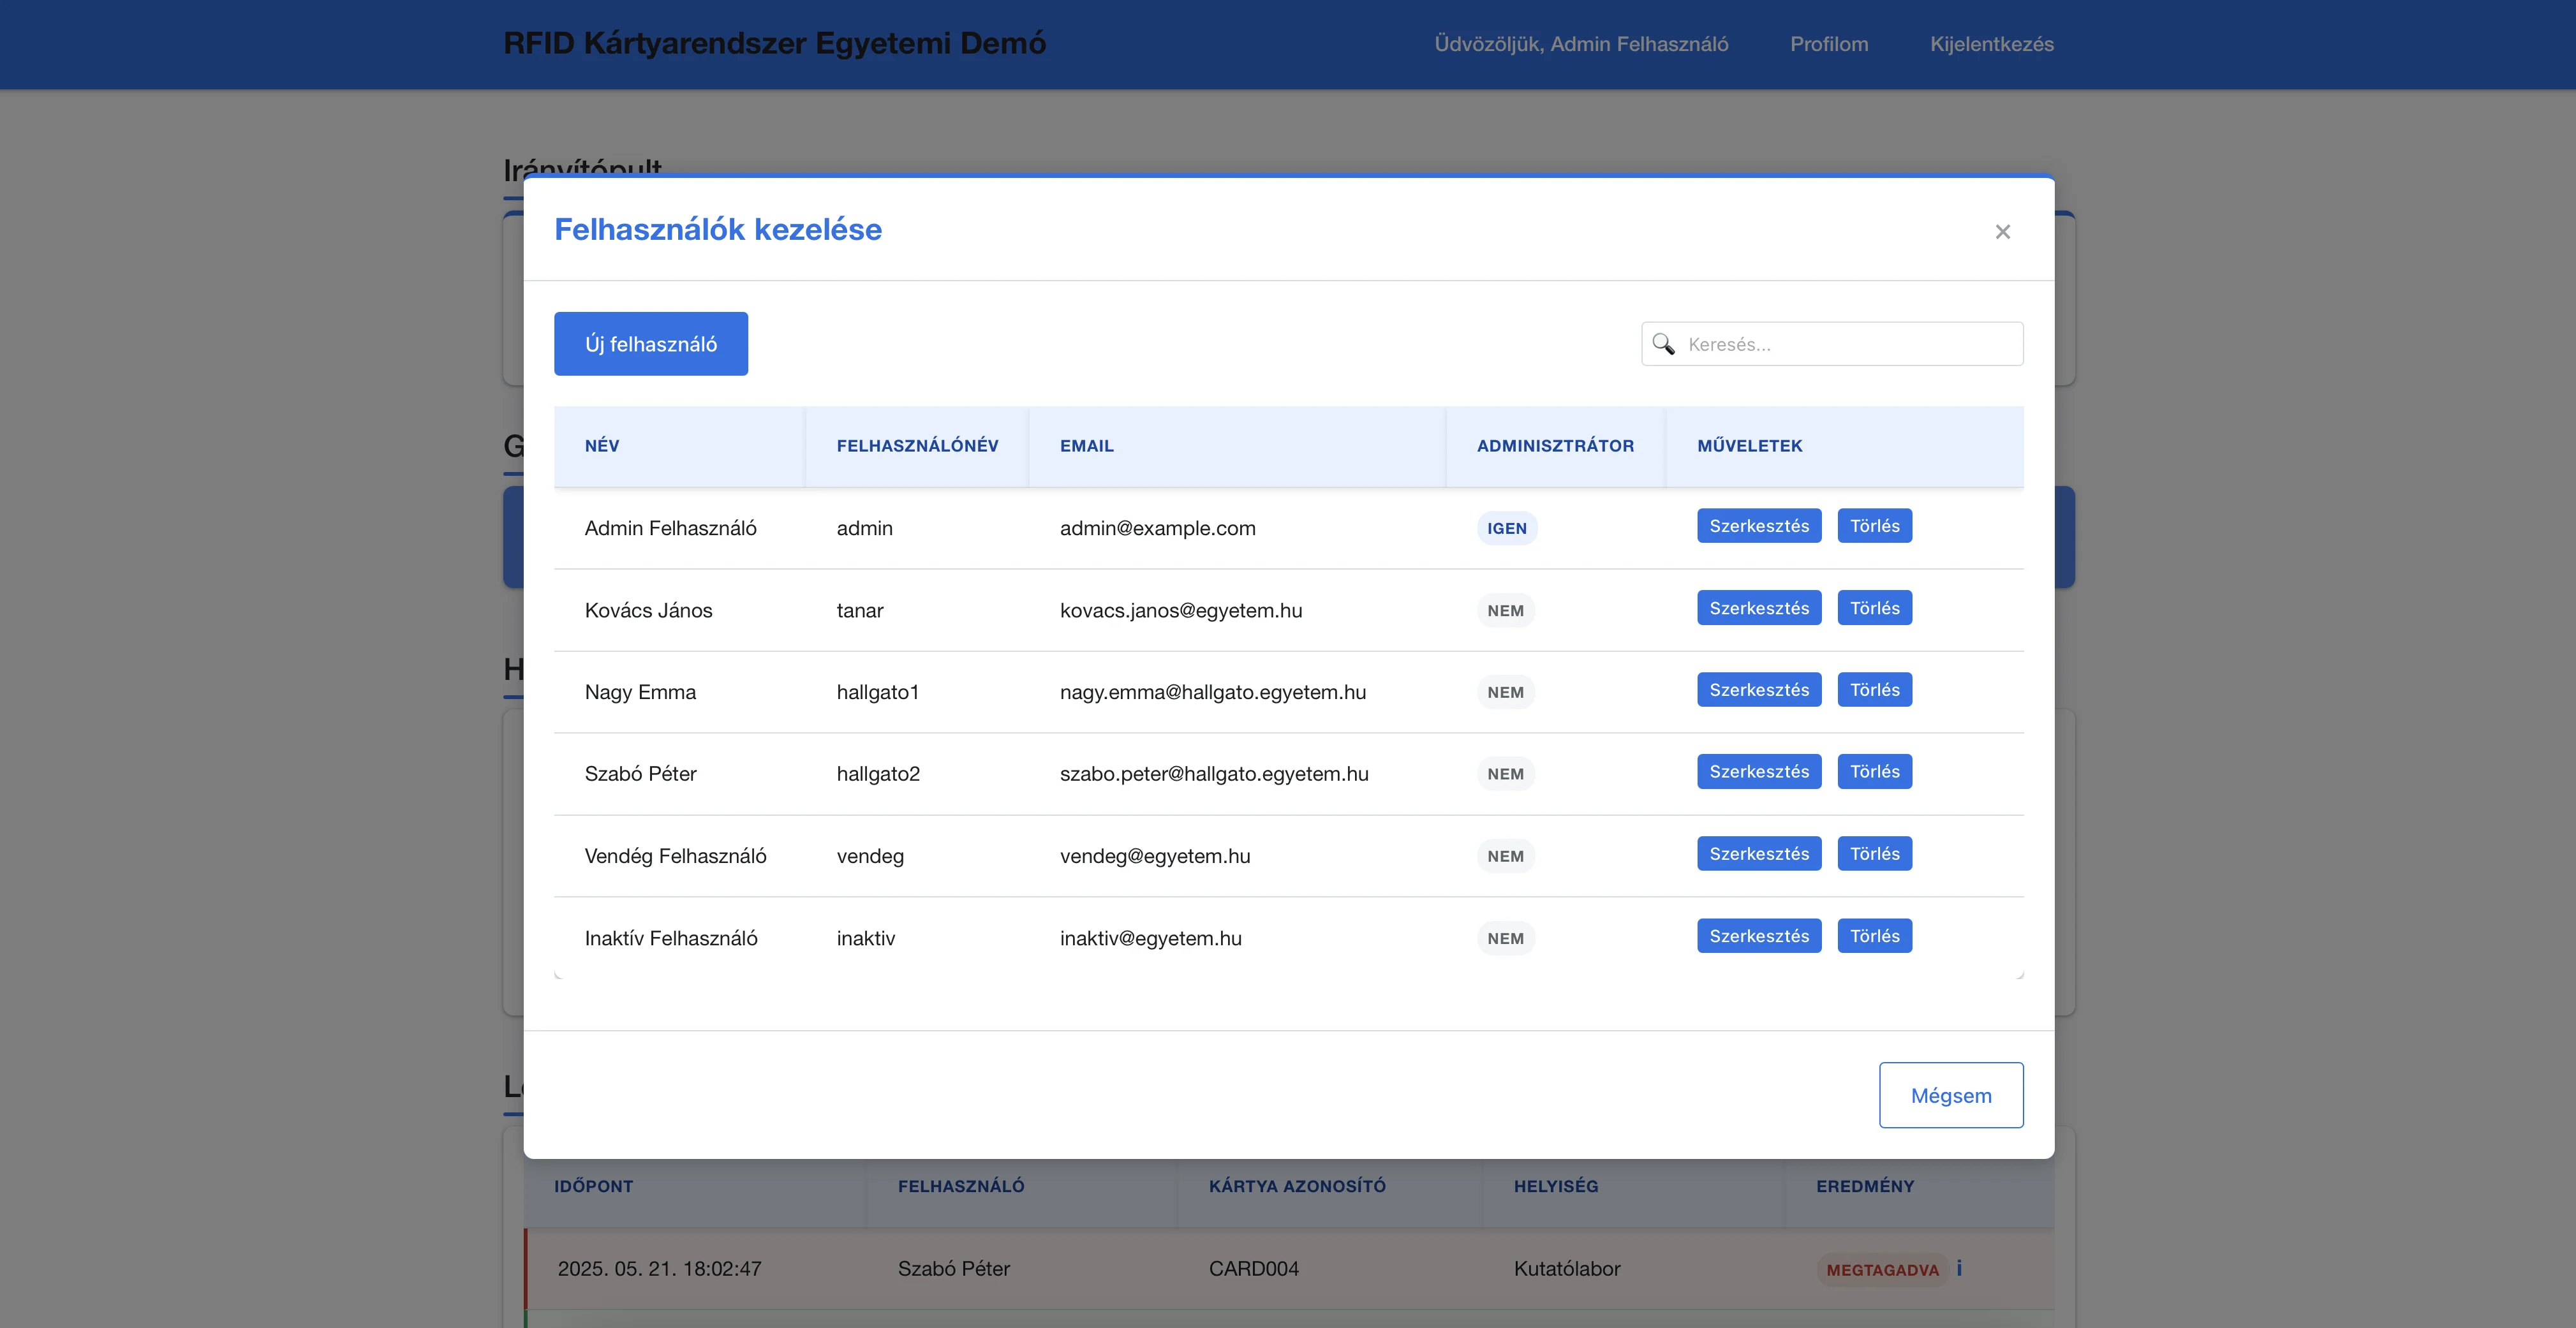Delete the Inaktív Felhasználó entry
The image size is (2576, 1328).
pyautogui.click(x=1874, y=936)
